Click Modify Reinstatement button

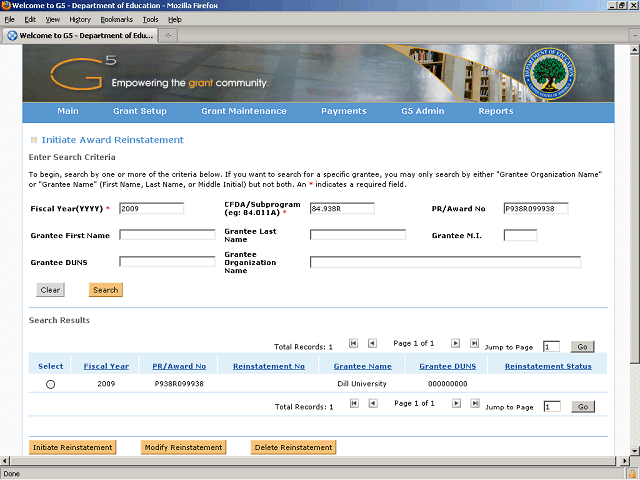(x=183, y=447)
